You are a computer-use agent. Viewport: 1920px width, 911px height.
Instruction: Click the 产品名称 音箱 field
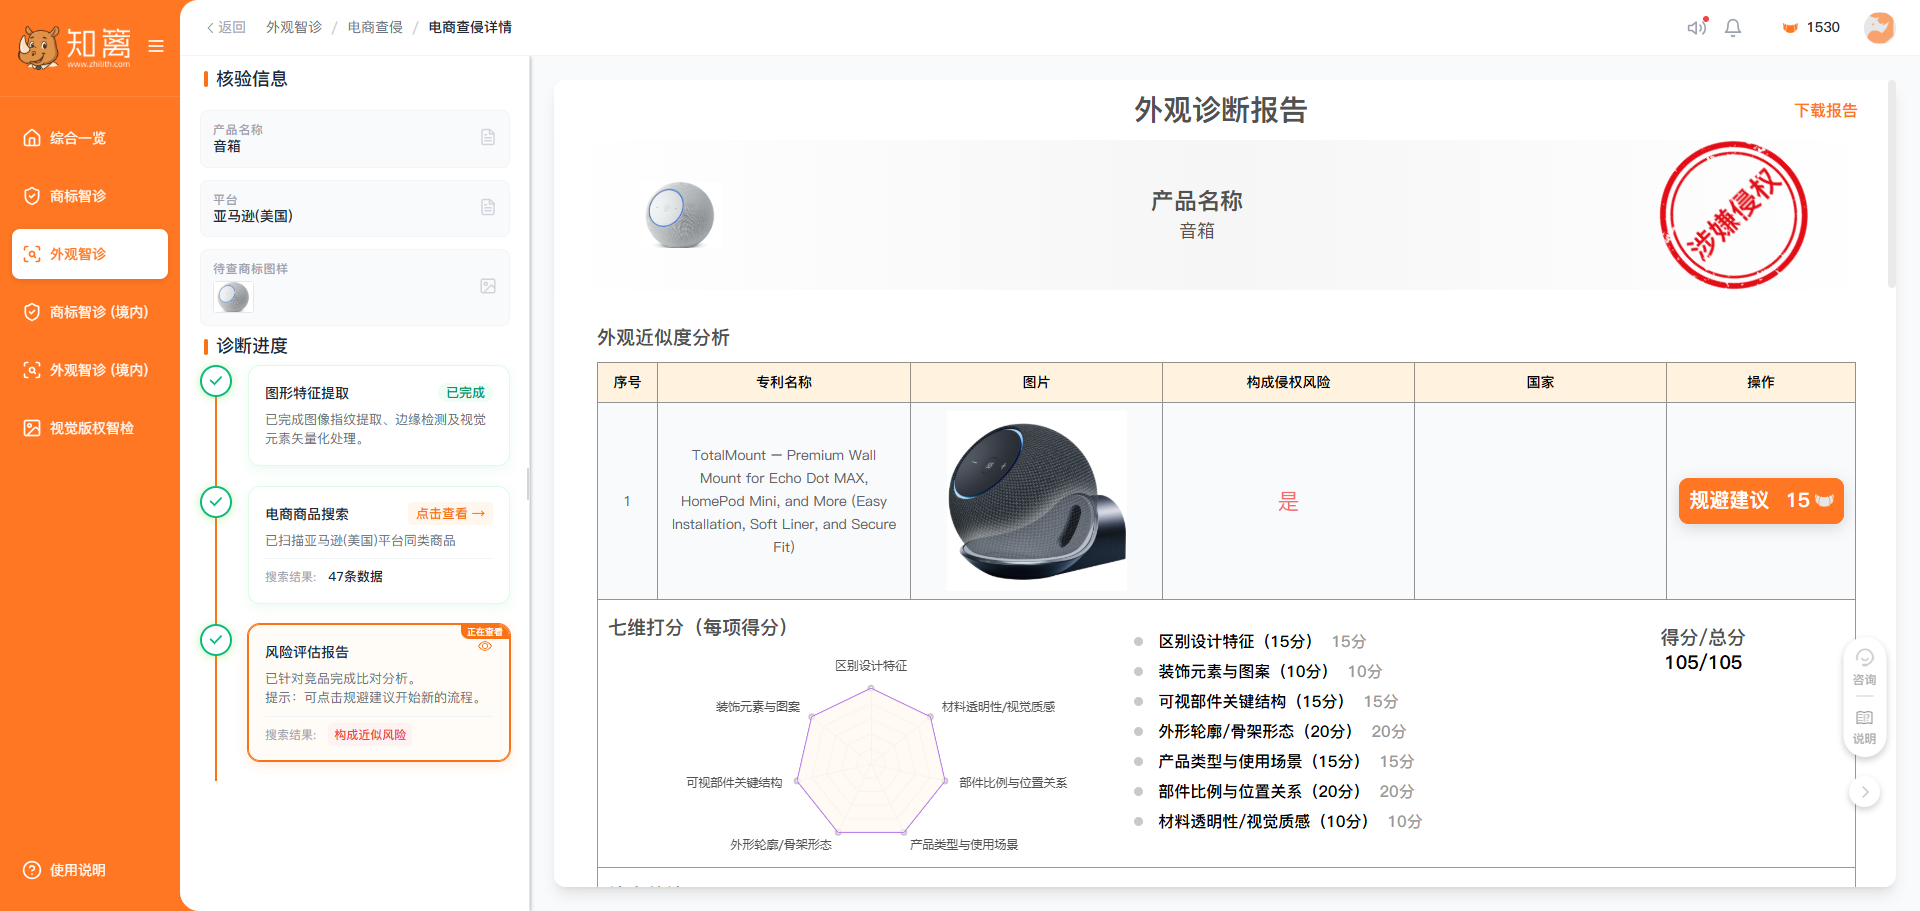(x=355, y=138)
